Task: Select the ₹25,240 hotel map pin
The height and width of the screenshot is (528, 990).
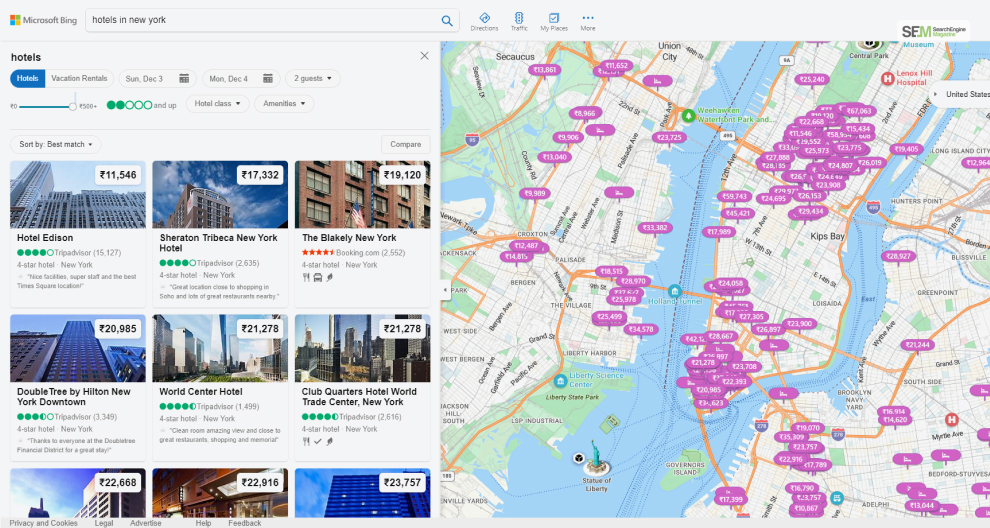Action: [812, 80]
